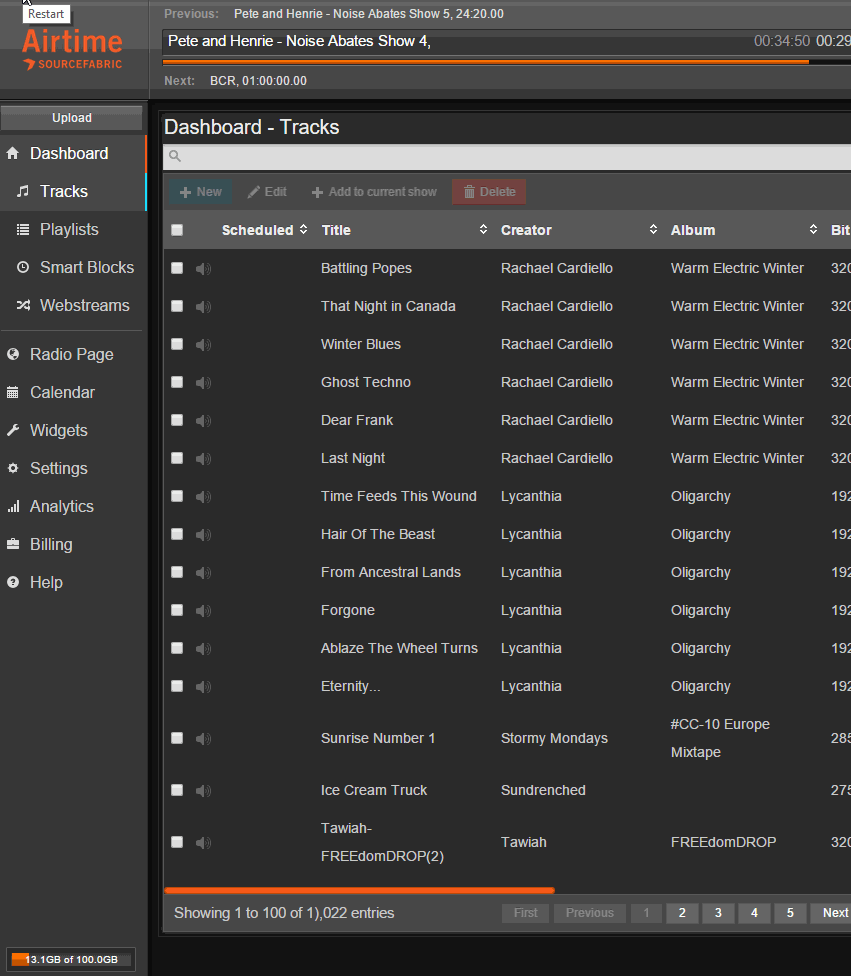Image resolution: width=851 pixels, height=976 pixels.
Task: Check the Battling Popes row checkbox
Action: click(x=177, y=268)
